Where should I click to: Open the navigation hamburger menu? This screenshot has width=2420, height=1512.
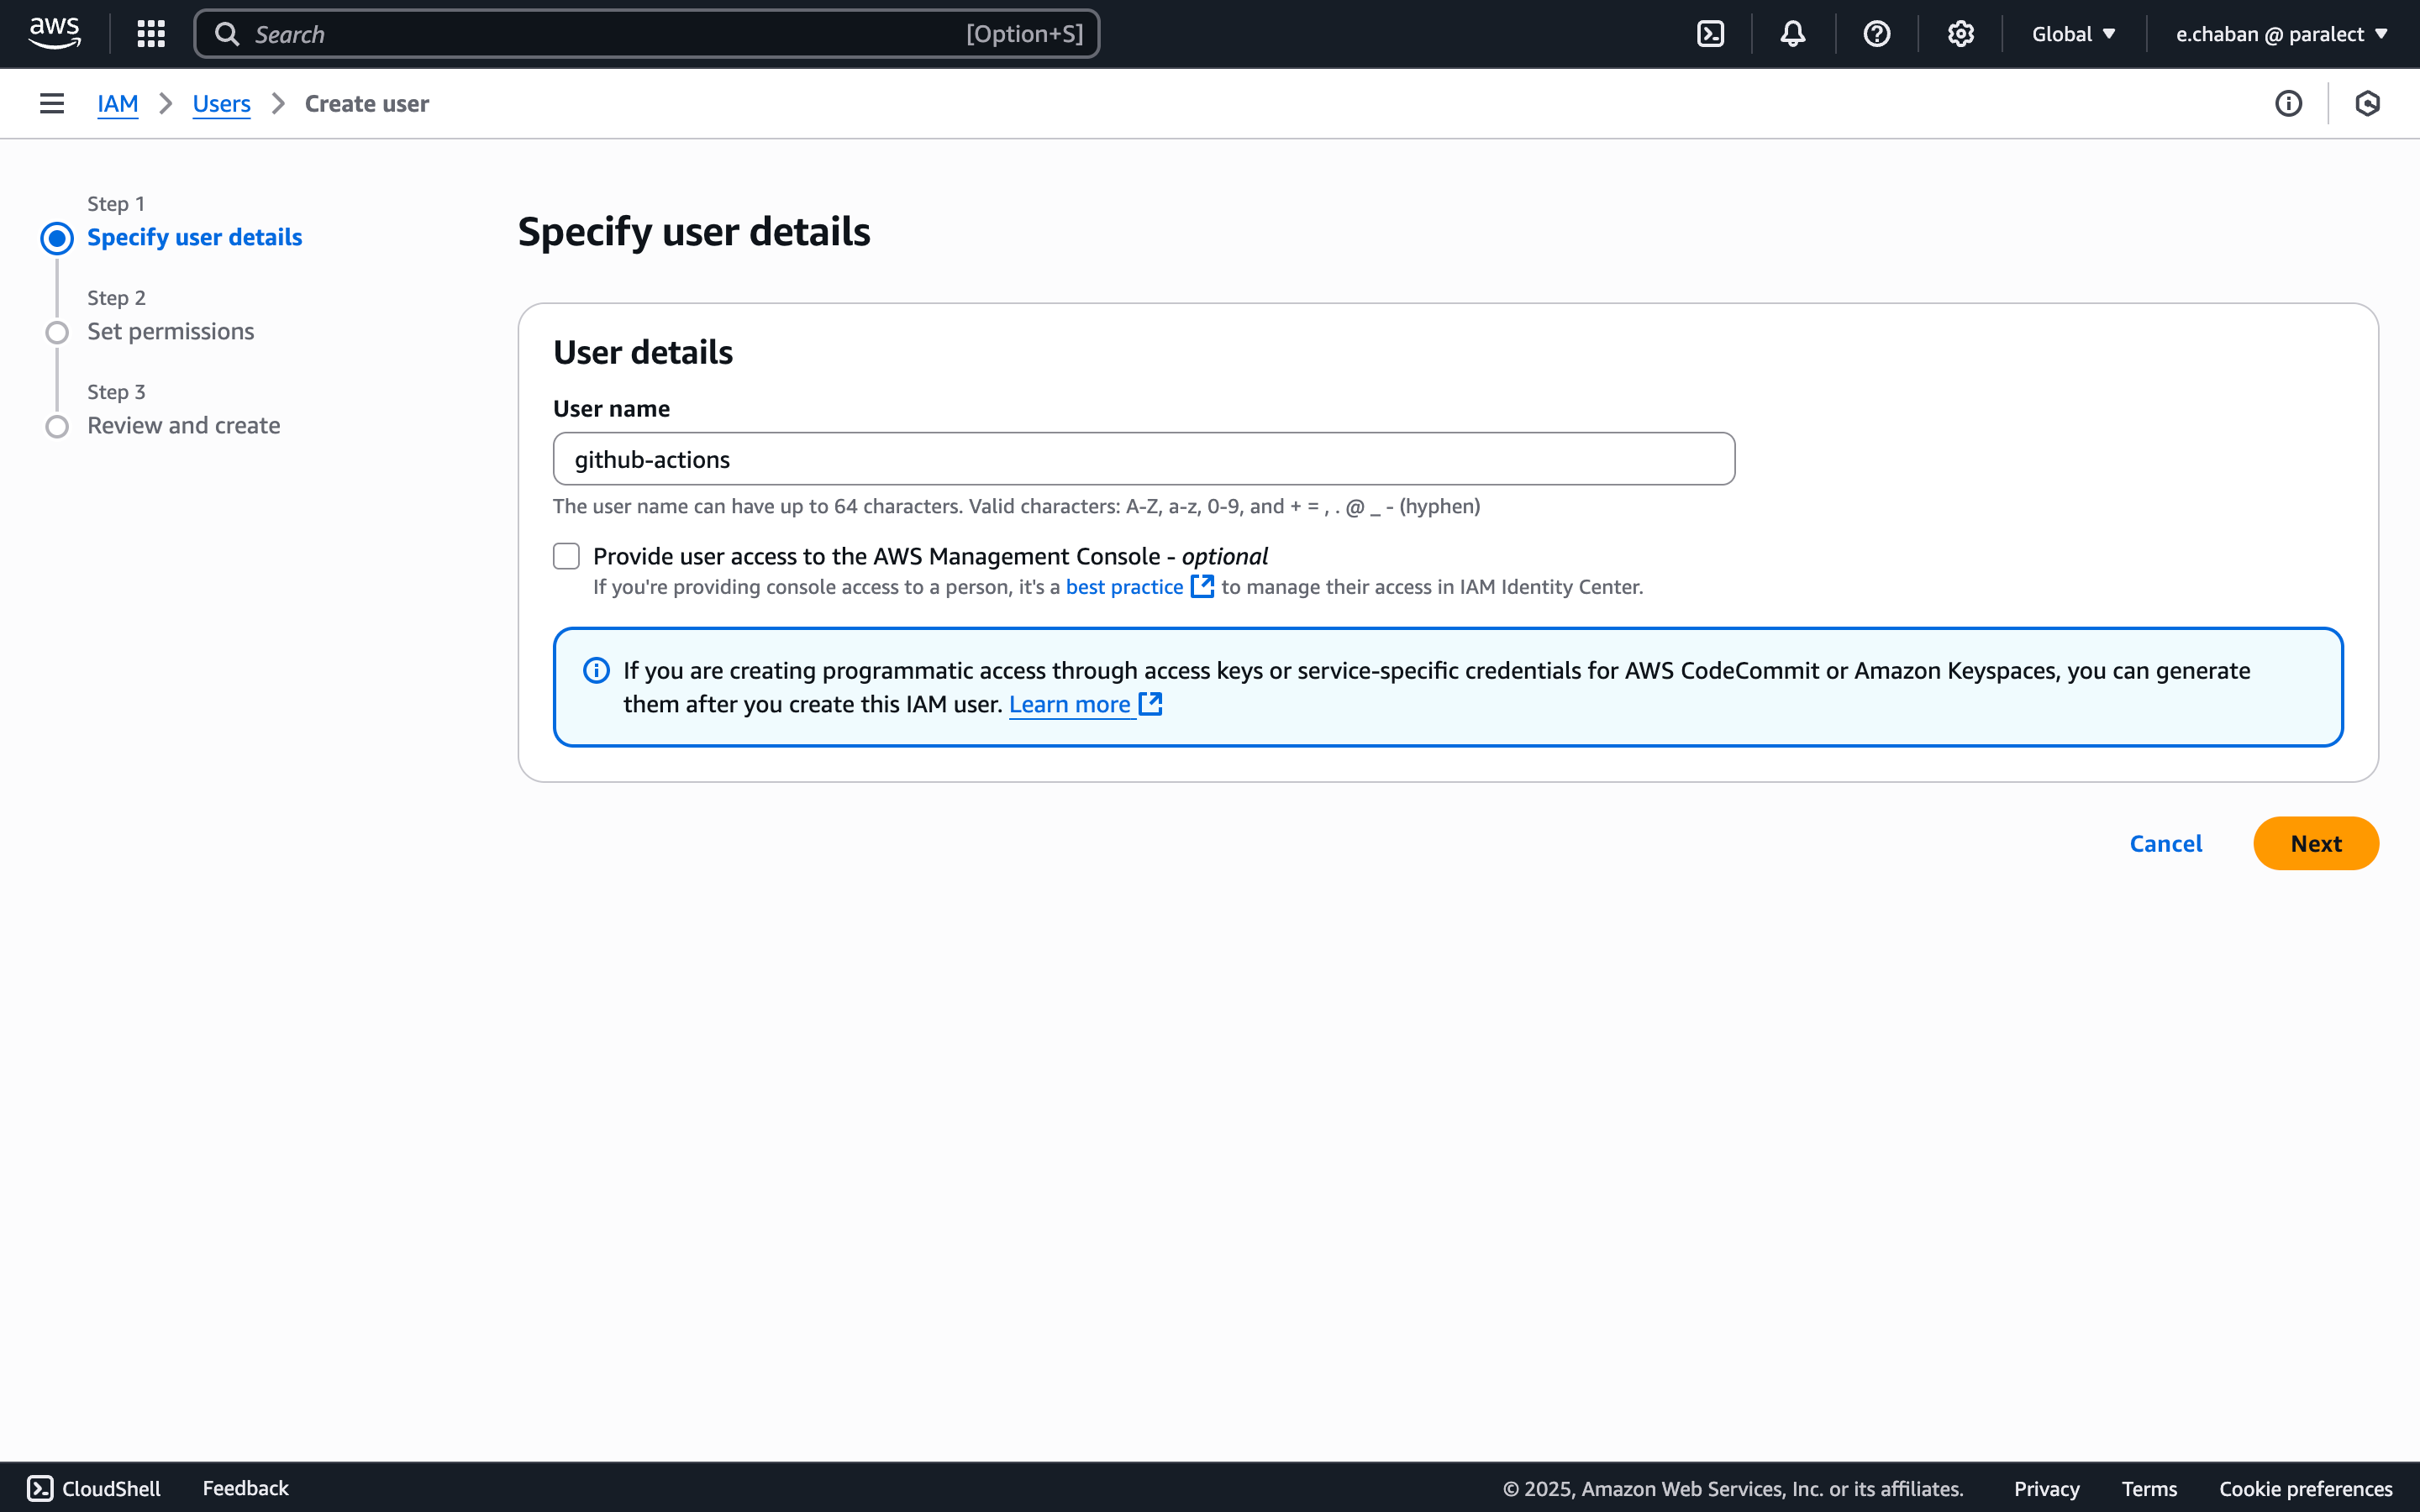click(51, 103)
